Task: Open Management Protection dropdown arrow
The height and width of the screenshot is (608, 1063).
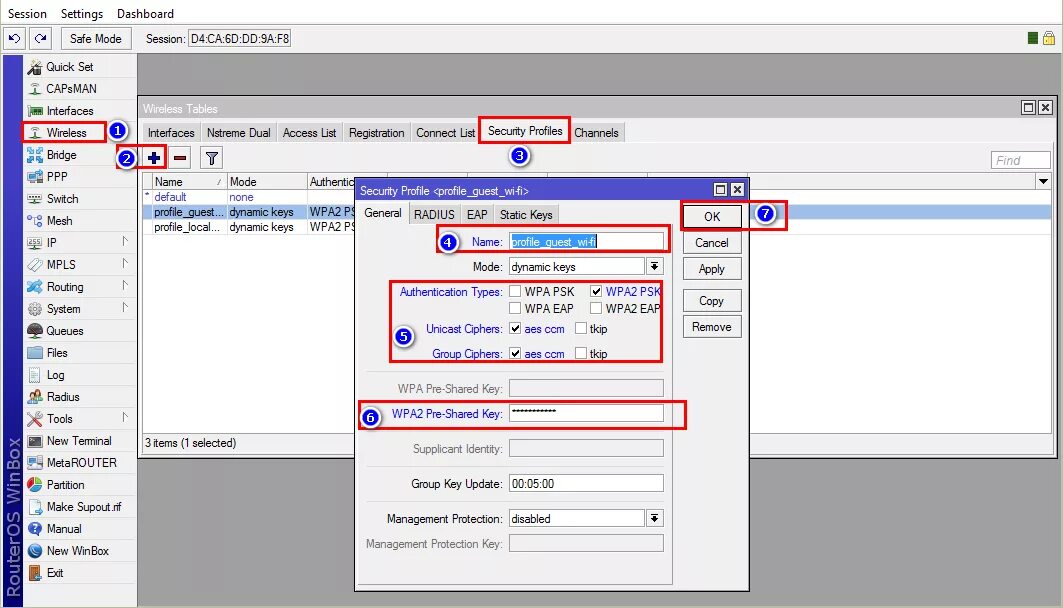Action: click(x=654, y=519)
